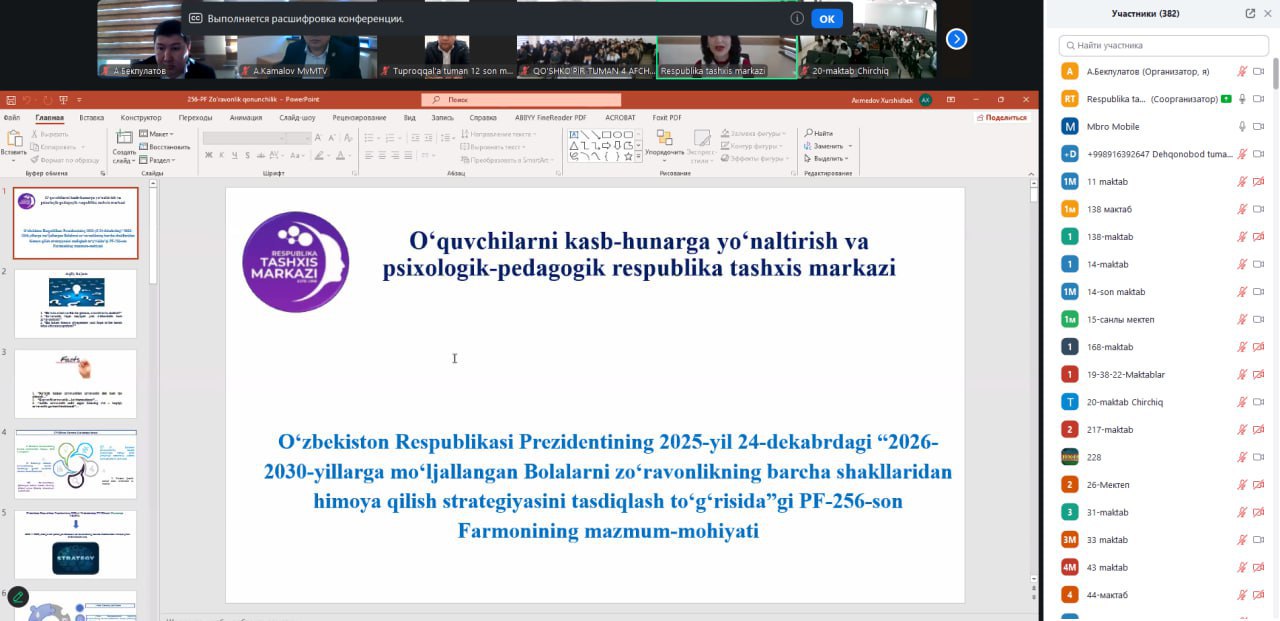Toggle microphone for Mbro Mobile
This screenshot has width=1280, height=621.
pos(1242,127)
